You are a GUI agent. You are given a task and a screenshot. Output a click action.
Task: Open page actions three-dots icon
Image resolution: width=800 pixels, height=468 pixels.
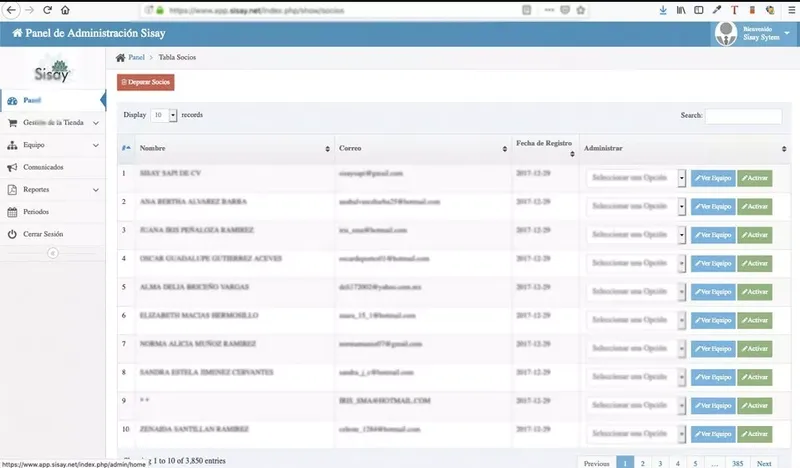coord(549,10)
